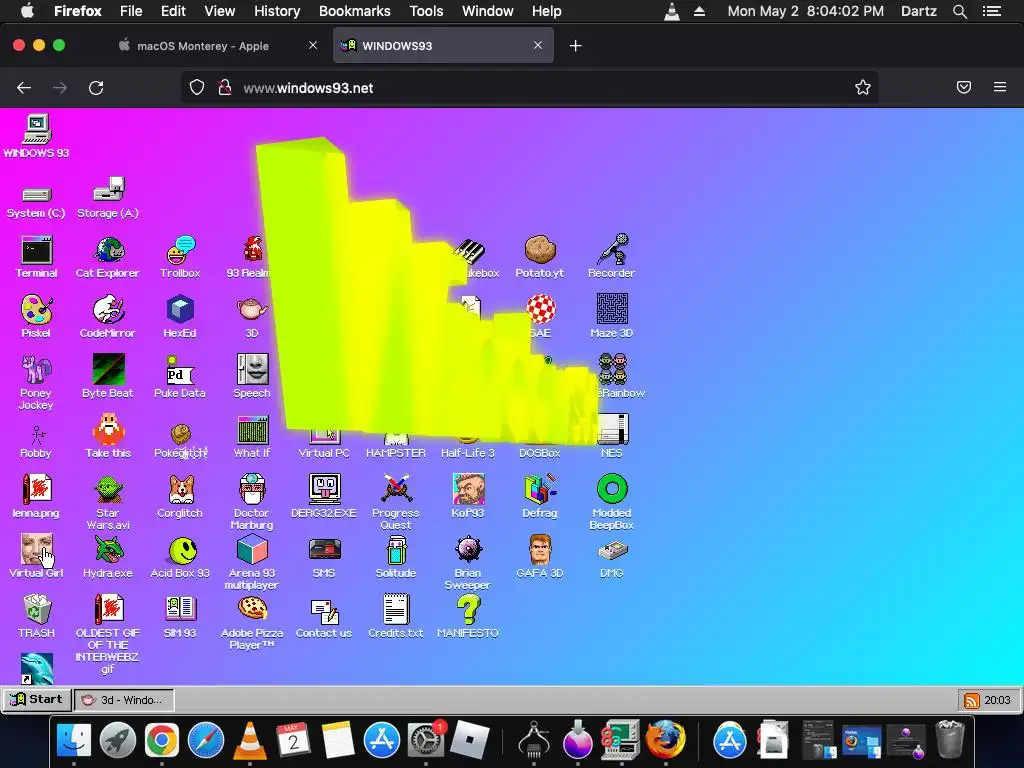Open the lenna.png image file
The height and width of the screenshot is (768, 1024).
point(36,497)
